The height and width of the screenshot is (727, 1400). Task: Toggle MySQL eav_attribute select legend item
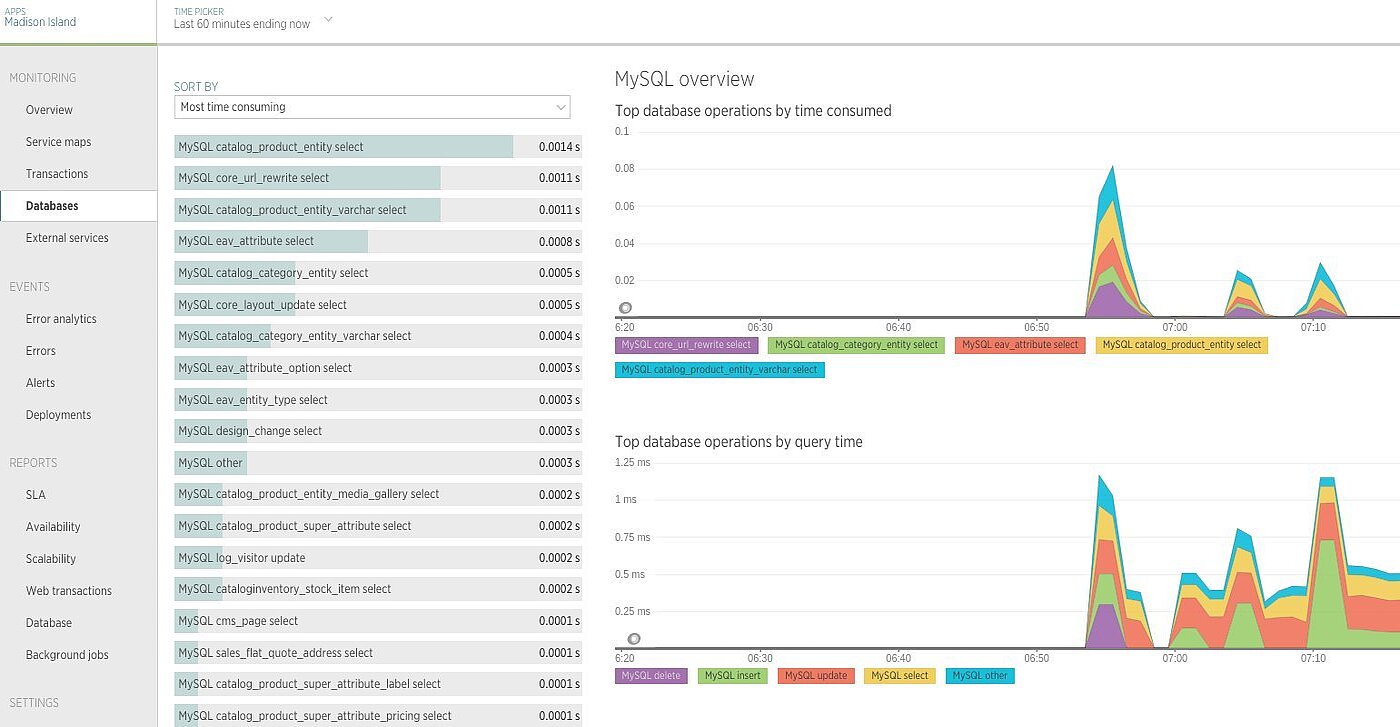pos(1019,345)
